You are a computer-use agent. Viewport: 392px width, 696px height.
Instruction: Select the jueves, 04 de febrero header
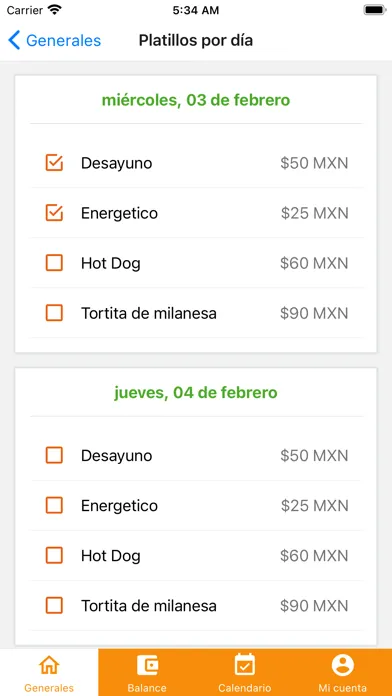click(x=196, y=392)
